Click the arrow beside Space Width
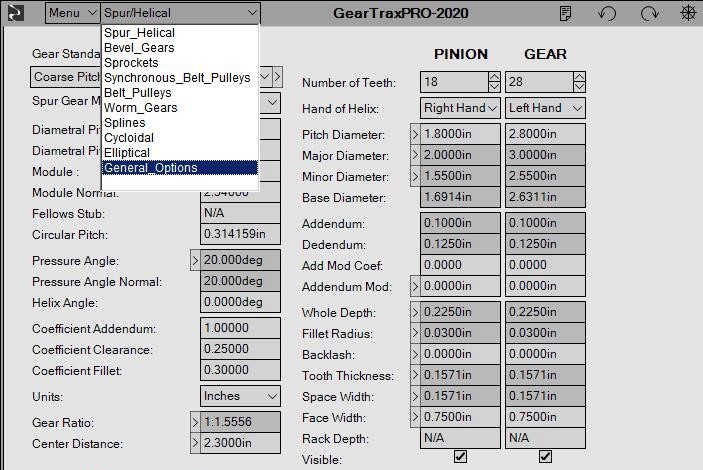 [415, 396]
